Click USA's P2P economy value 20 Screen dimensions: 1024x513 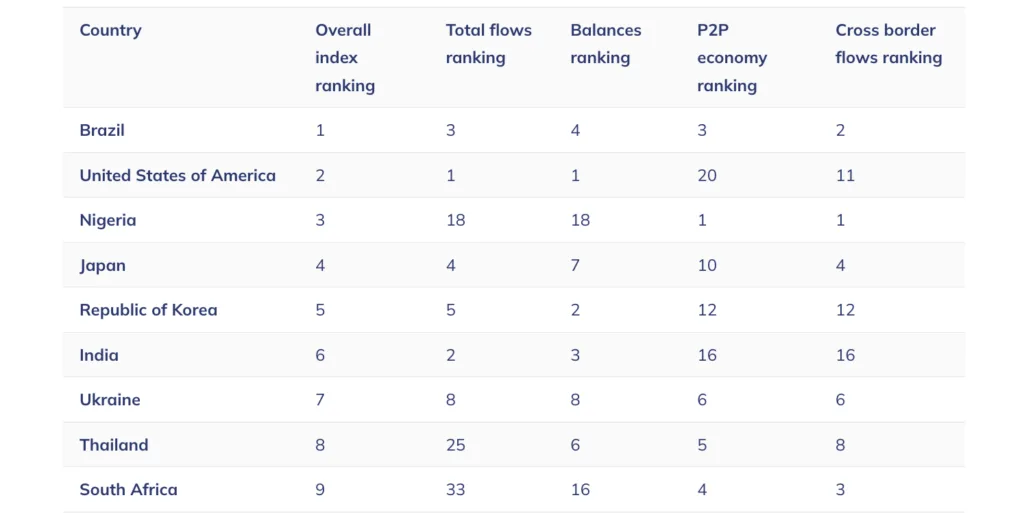point(707,176)
